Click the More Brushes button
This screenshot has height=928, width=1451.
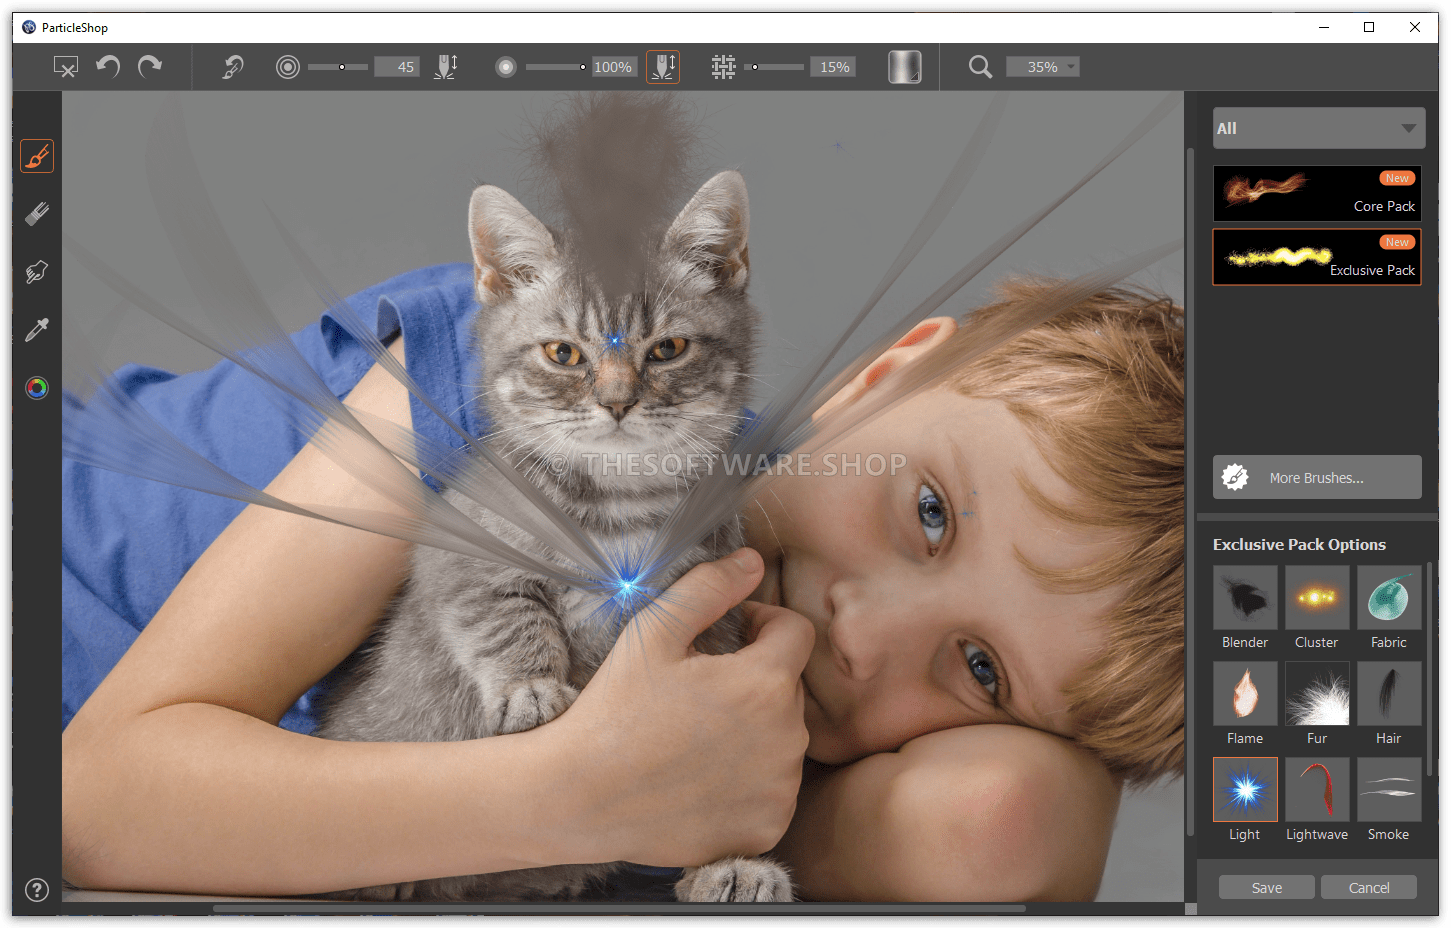click(x=1316, y=477)
